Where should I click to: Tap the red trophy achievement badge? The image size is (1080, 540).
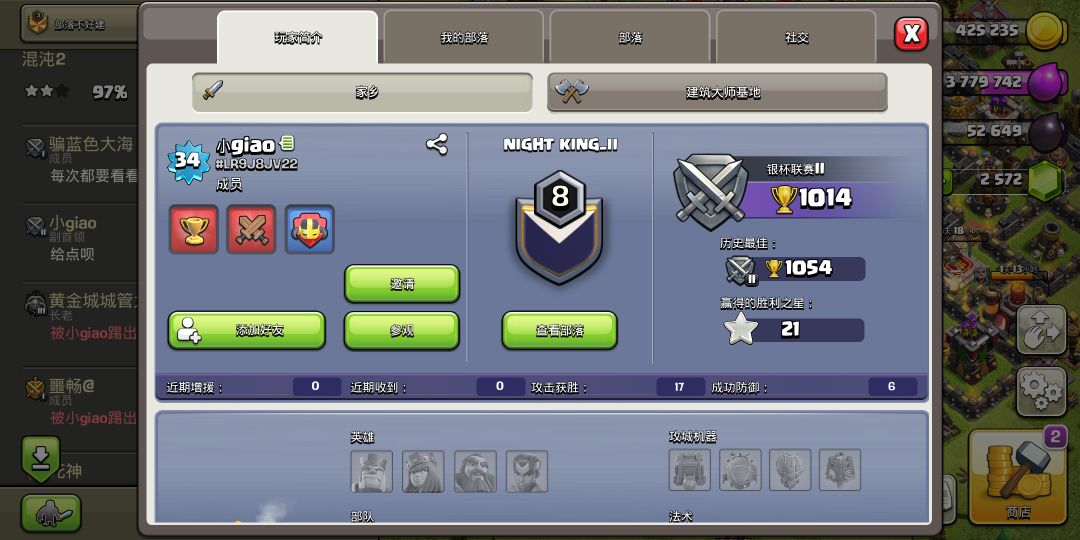click(194, 229)
